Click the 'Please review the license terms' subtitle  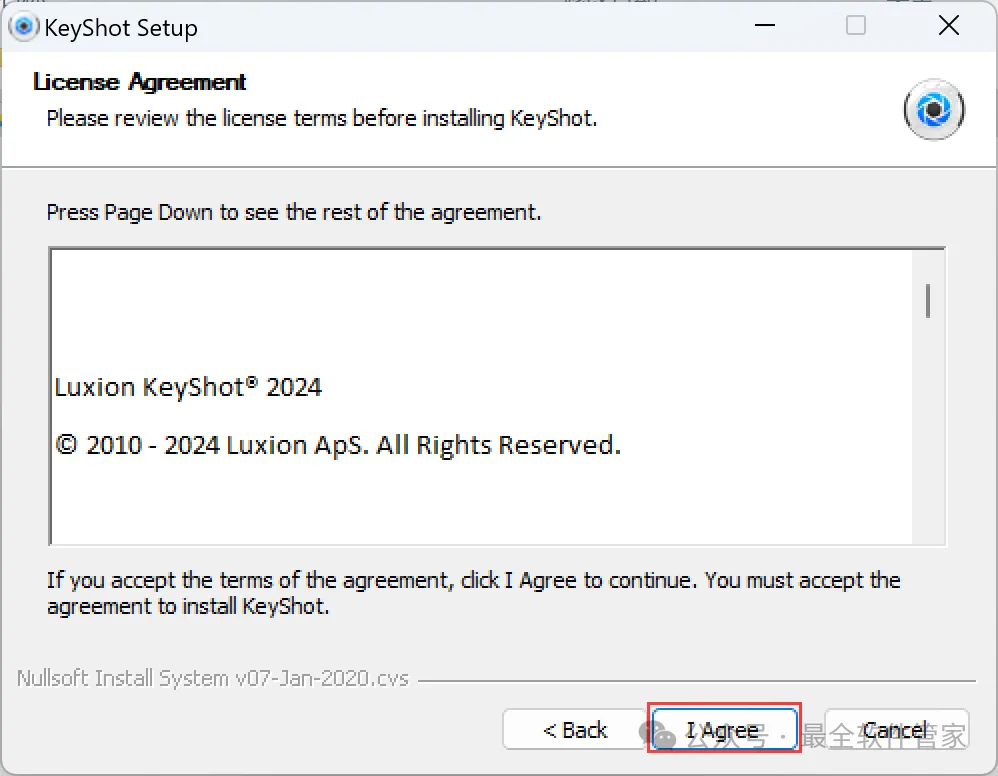coord(321,118)
